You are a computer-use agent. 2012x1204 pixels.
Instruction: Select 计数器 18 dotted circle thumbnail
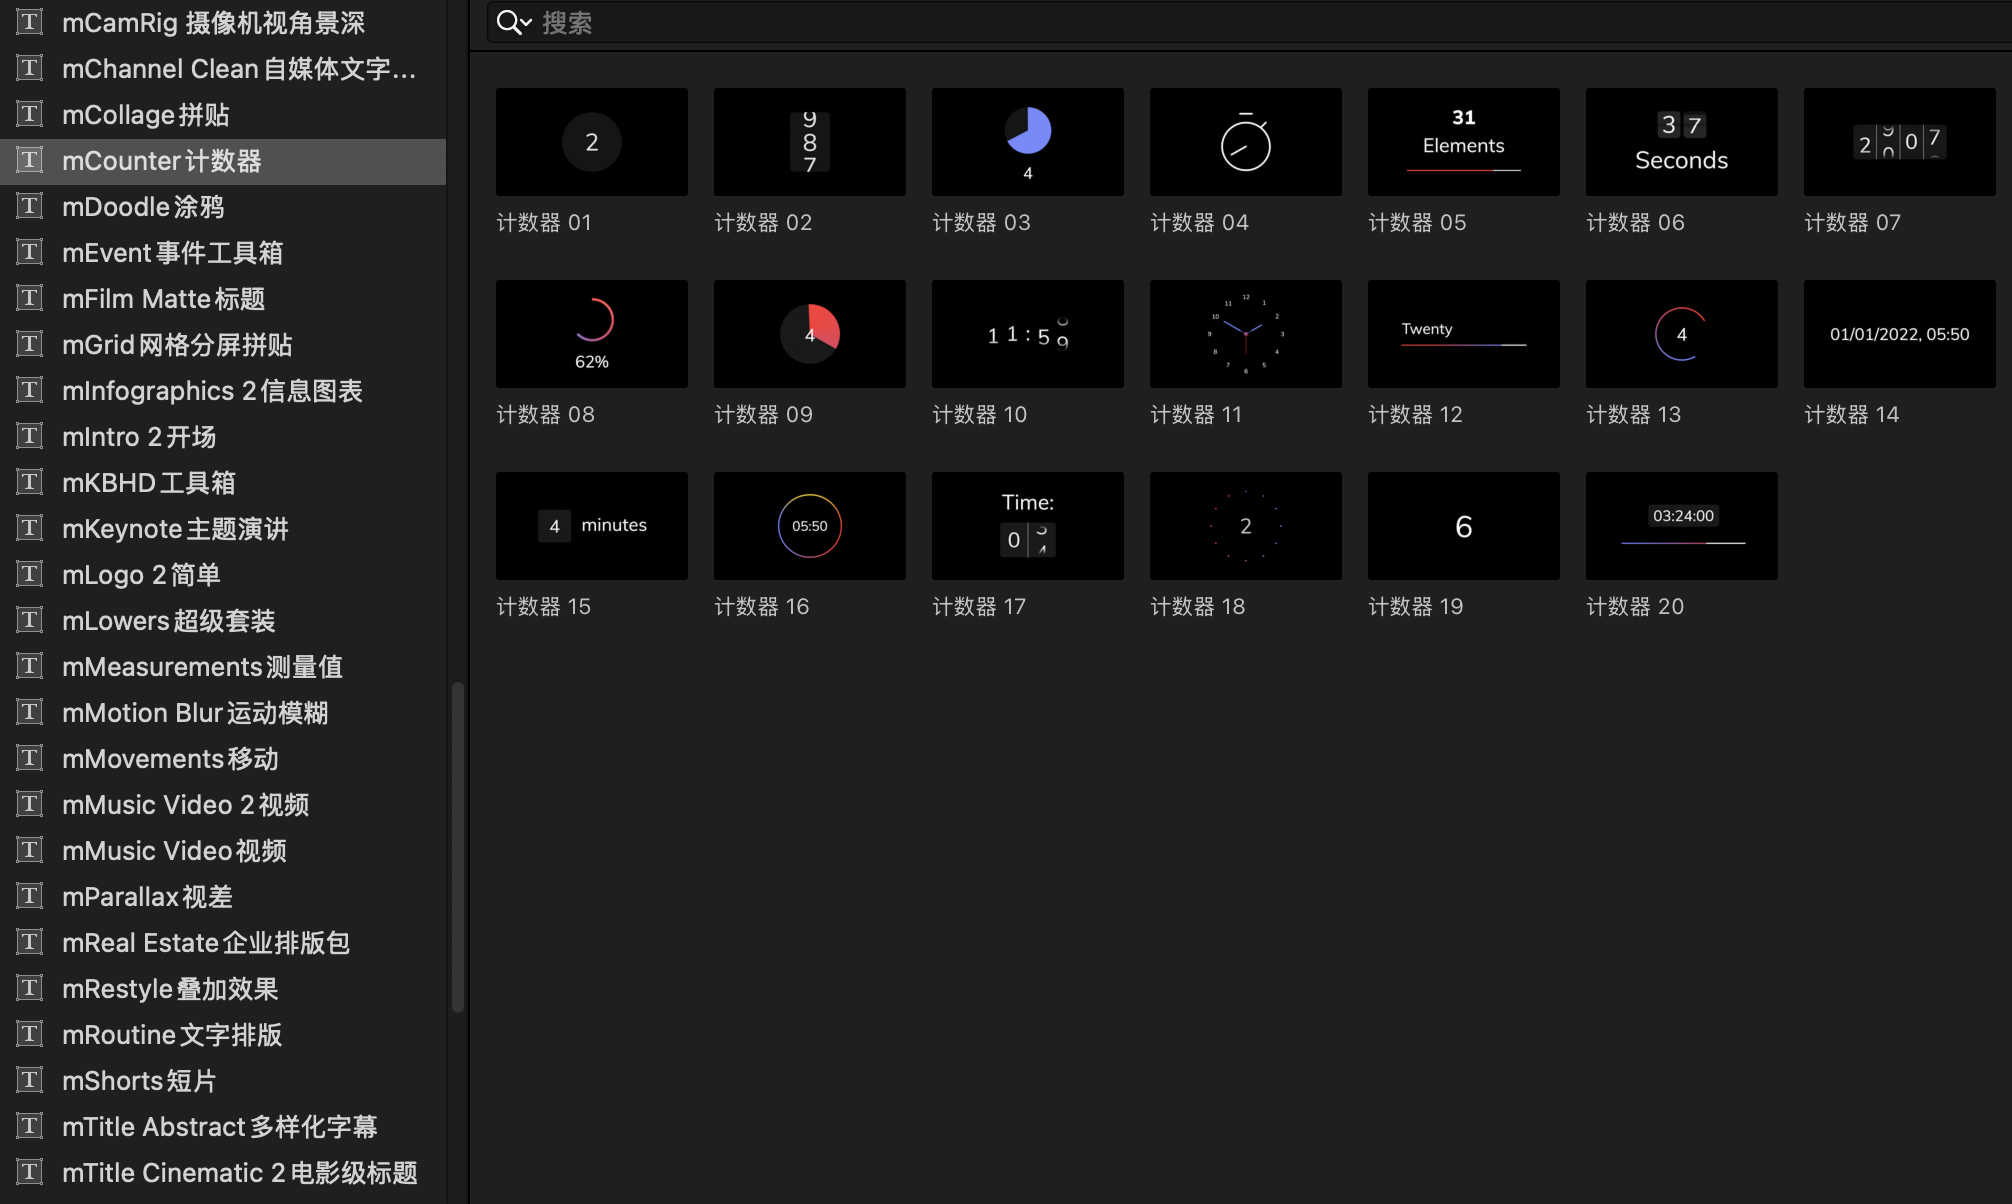coord(1246,526)
